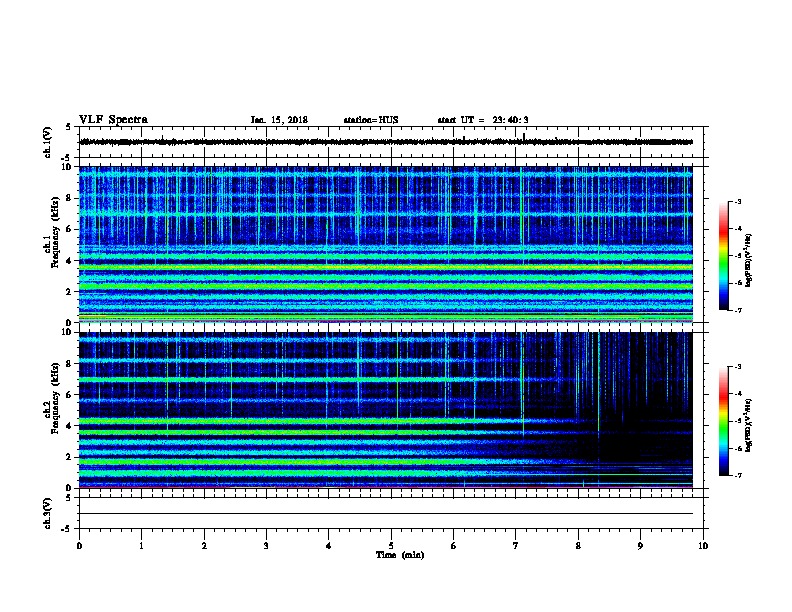Click the time axis tick label '9'
Screen dimensions: 792x612
coord(640,546)
